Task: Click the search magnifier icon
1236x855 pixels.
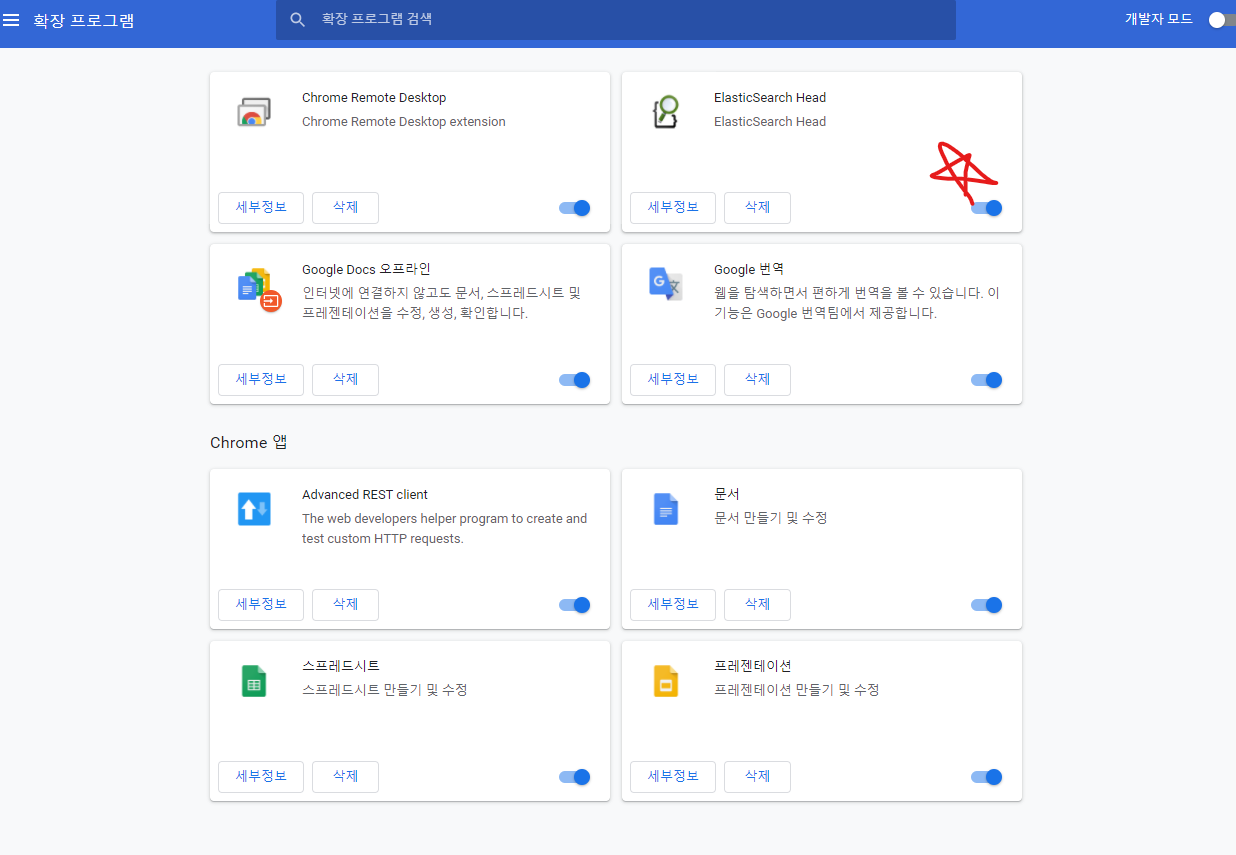Action: 297,20
